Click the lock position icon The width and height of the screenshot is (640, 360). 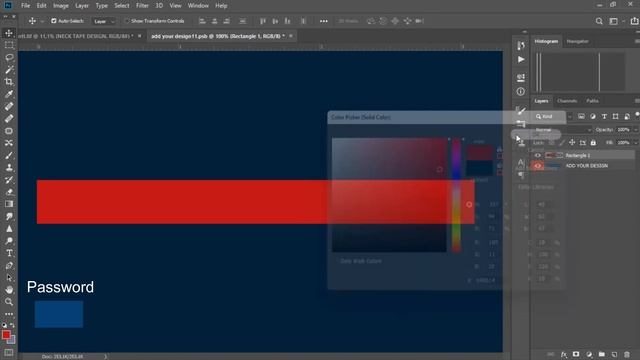click(x=572, y=142)
